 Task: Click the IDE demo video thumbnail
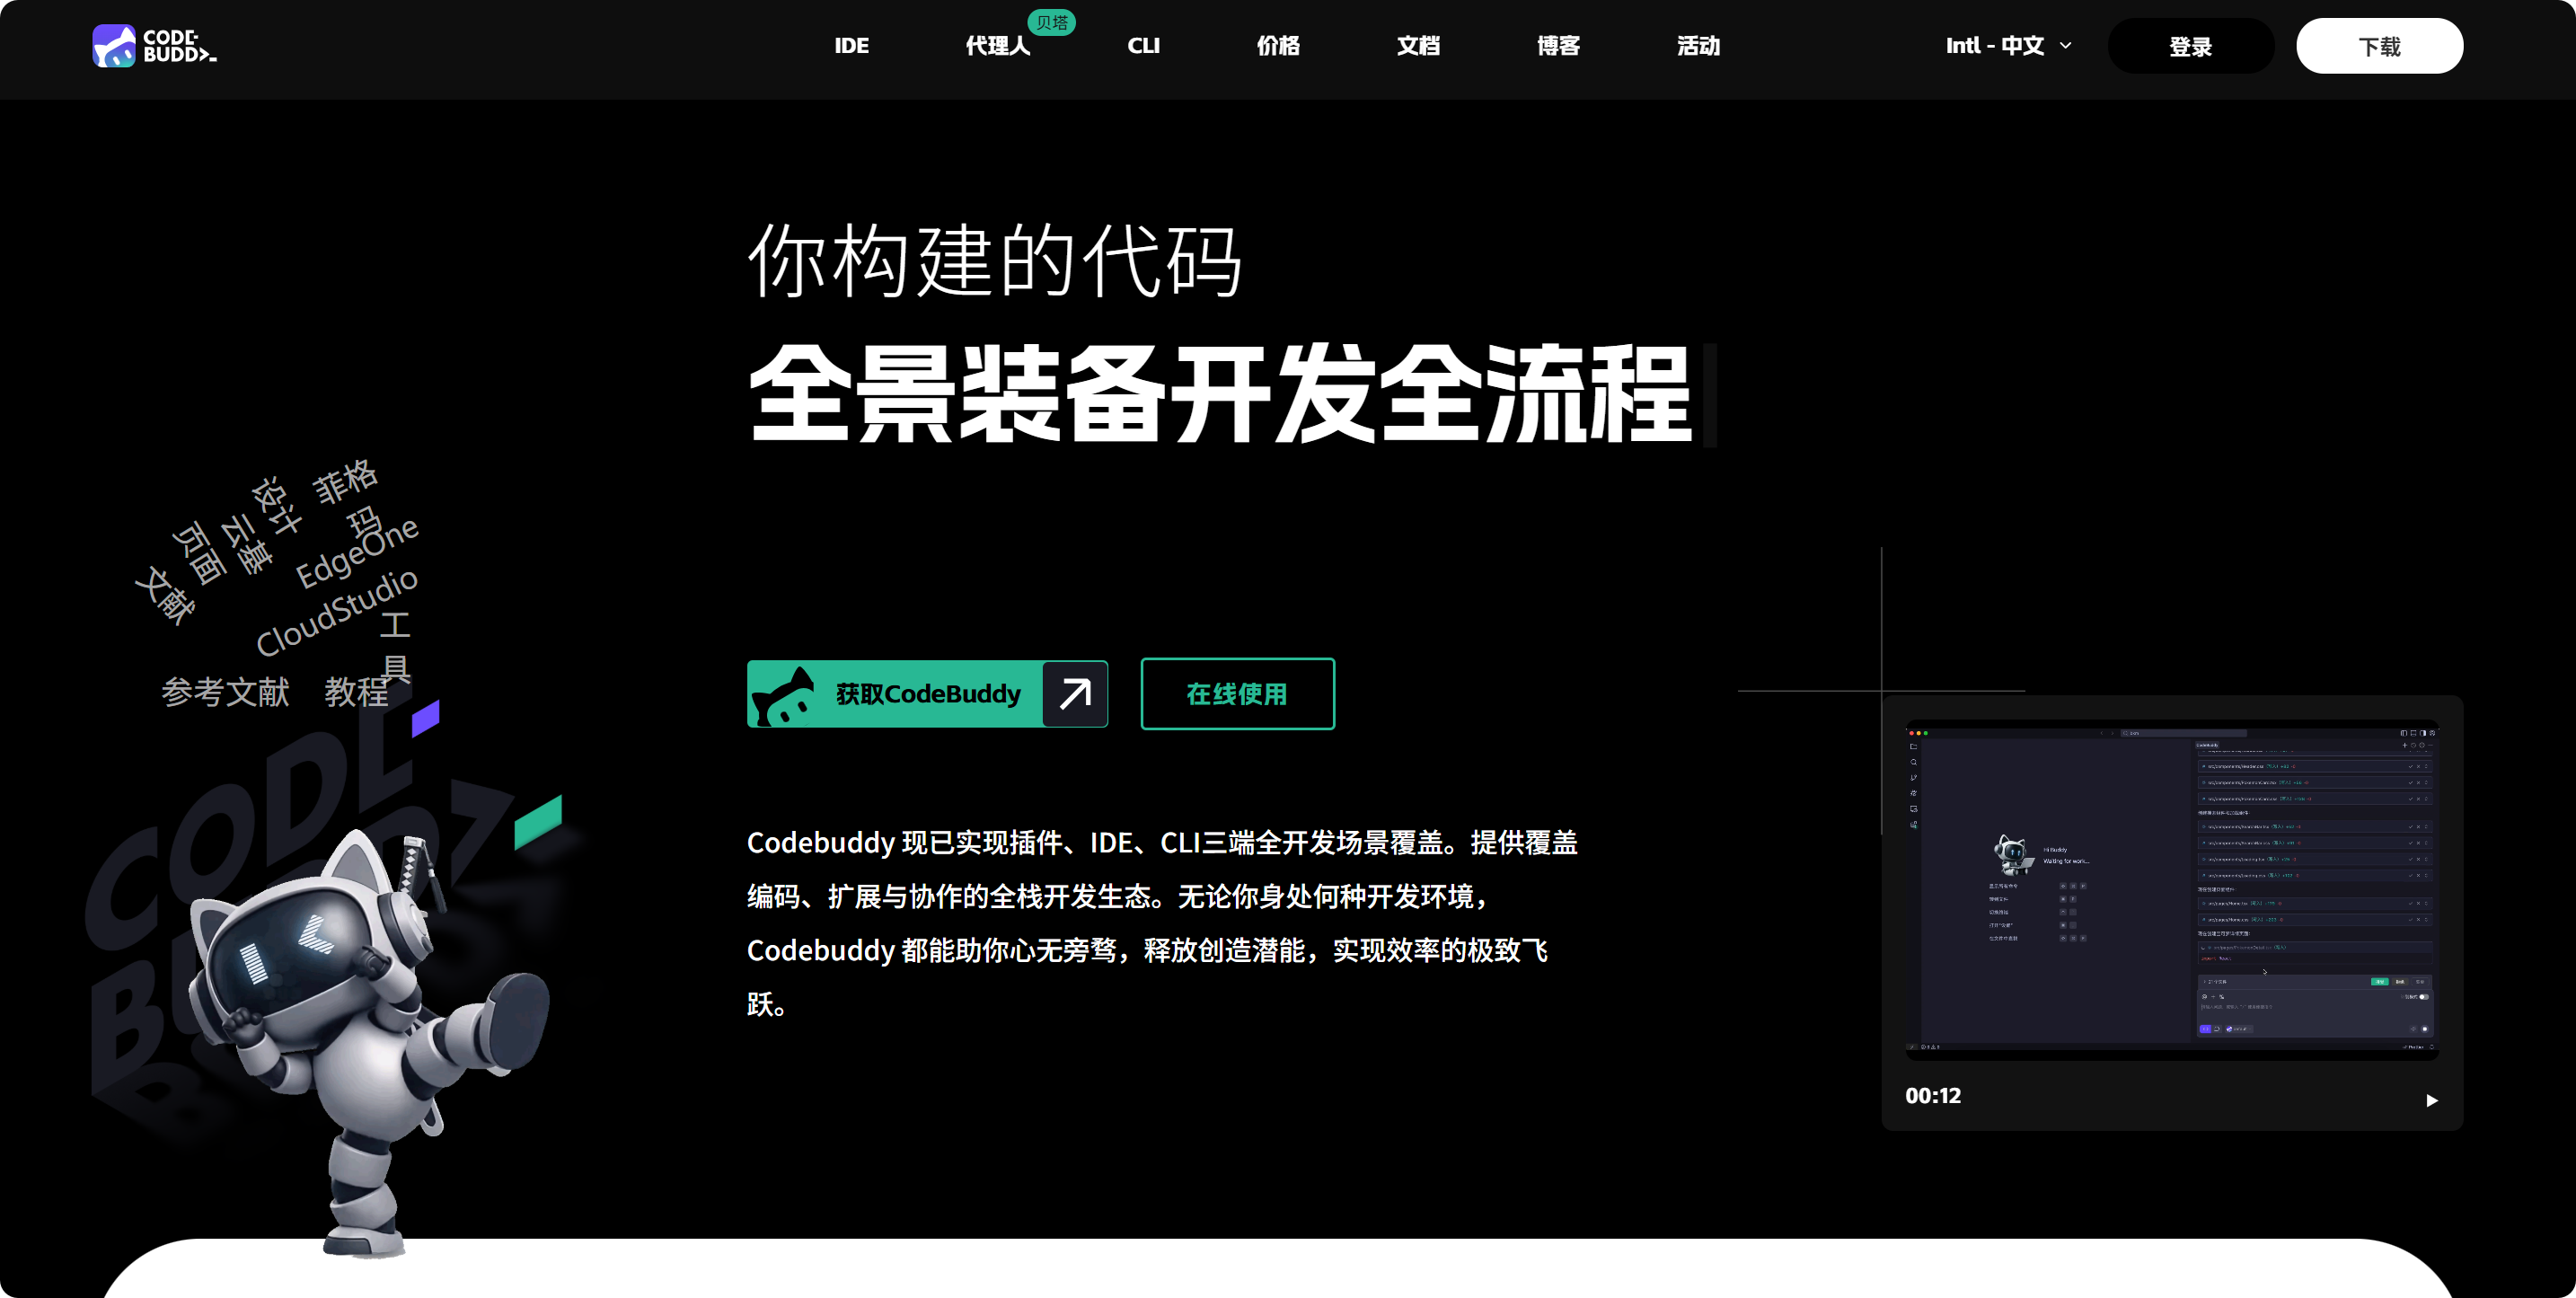[x=2171, y=889]
